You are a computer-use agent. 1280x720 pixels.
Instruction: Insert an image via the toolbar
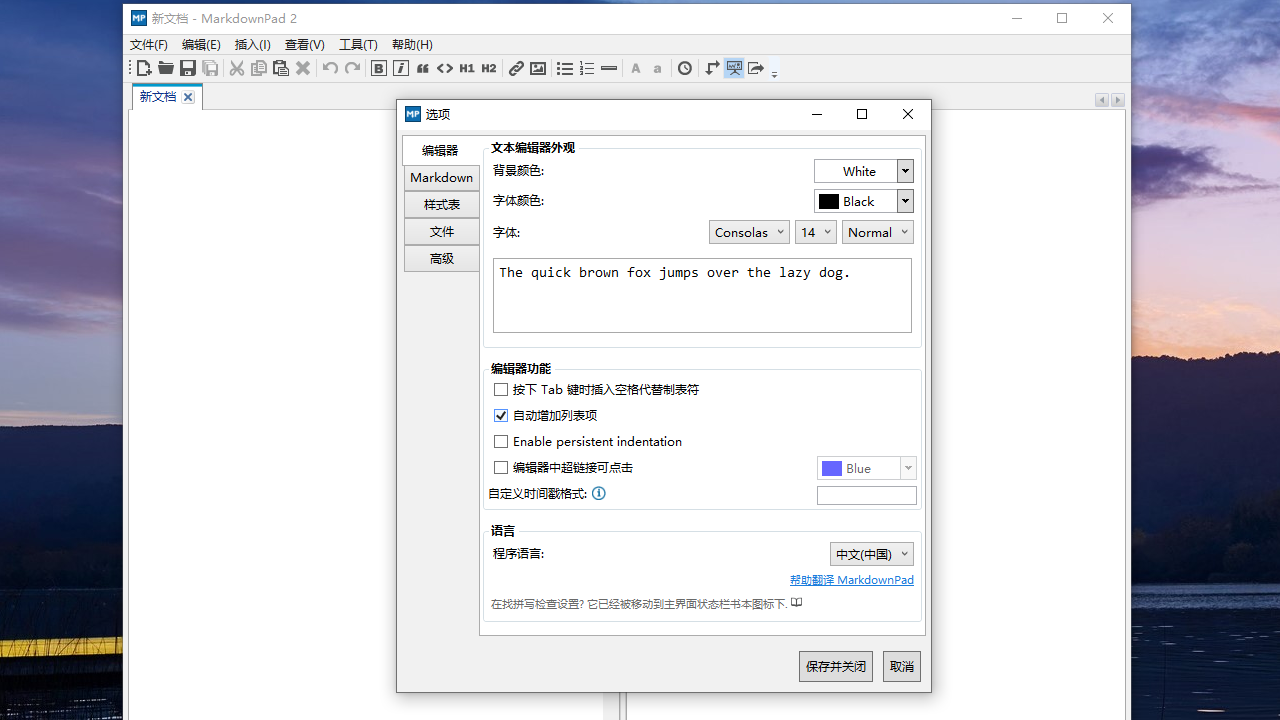[x=538, y=68]
